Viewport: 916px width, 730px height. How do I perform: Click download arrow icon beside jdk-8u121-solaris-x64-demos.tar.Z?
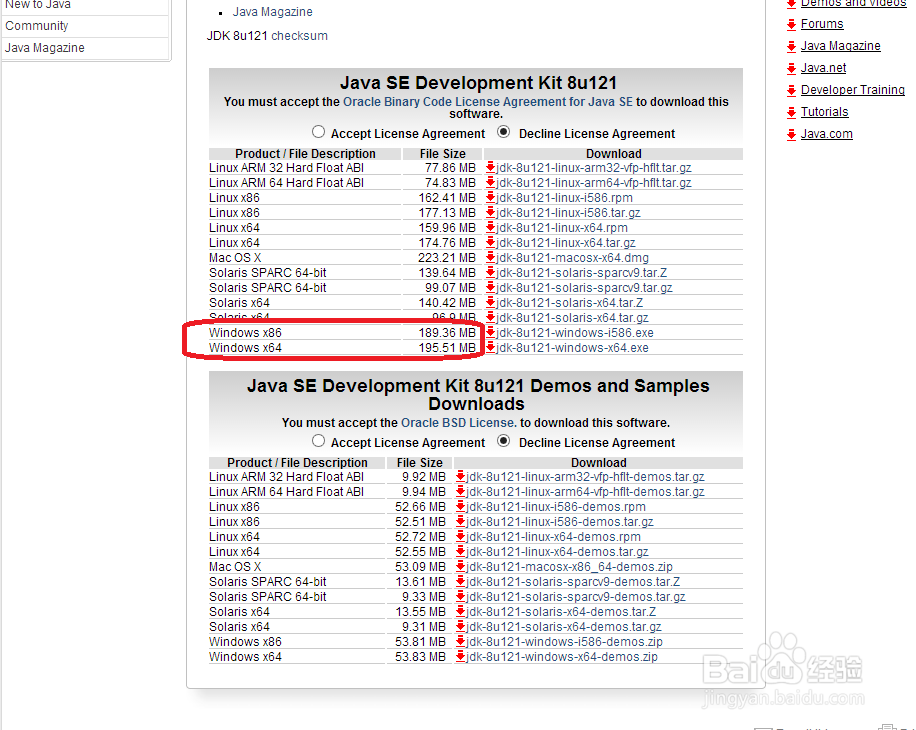click(x=460, y=611)
